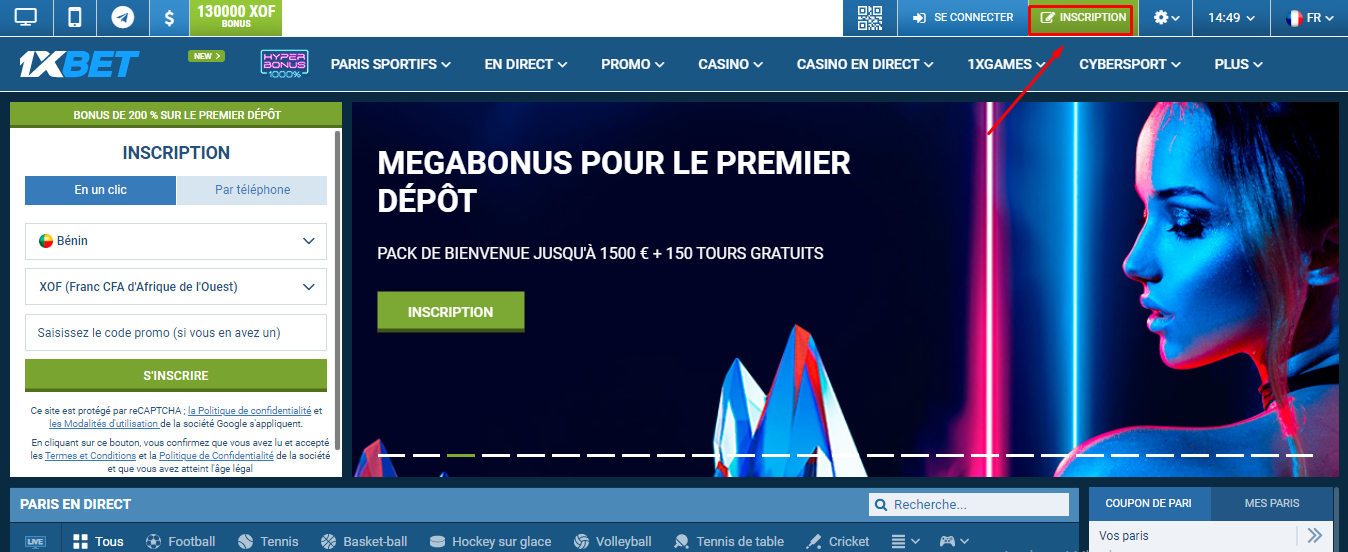Open the EN DIRECT menu
Viewport: 1348px width, 552px height.
coord(526,64)
